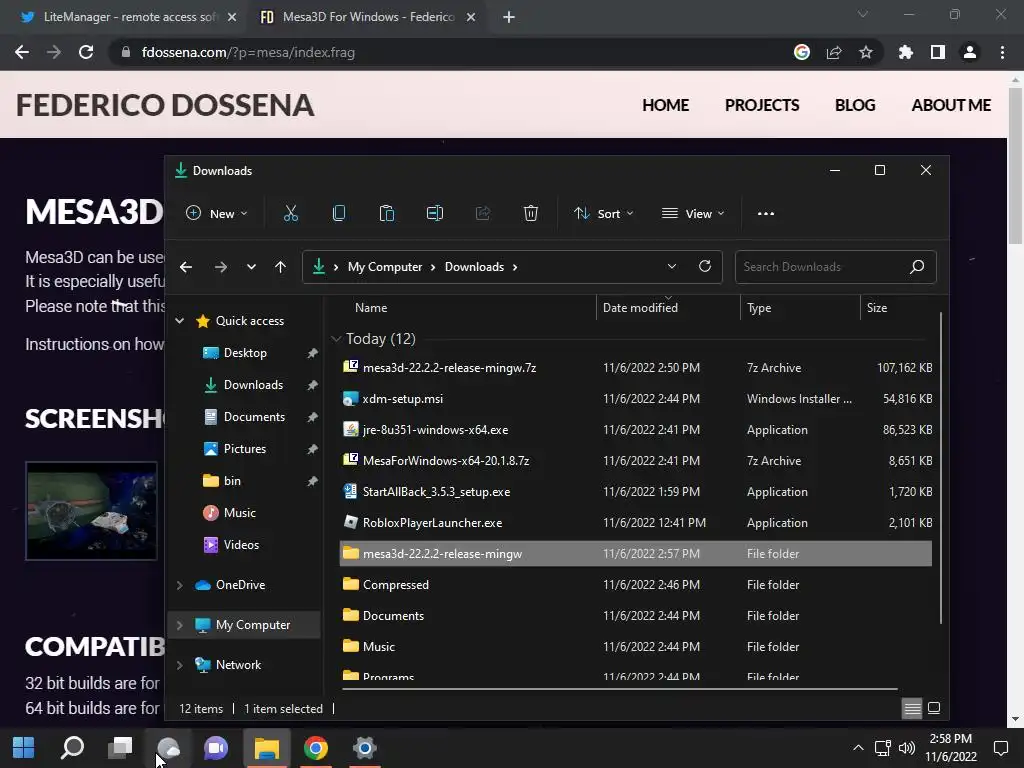
Task: Expand address bar history dropdown
Action: point(671,266)
